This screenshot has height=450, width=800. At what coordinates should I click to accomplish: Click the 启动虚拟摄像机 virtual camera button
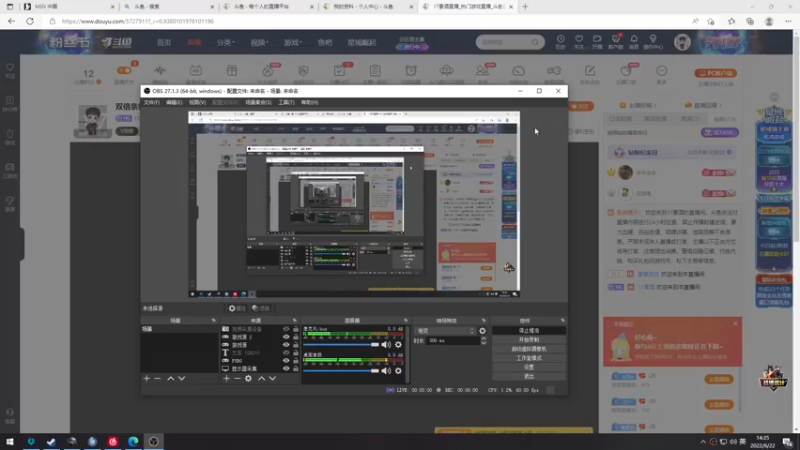529,349
